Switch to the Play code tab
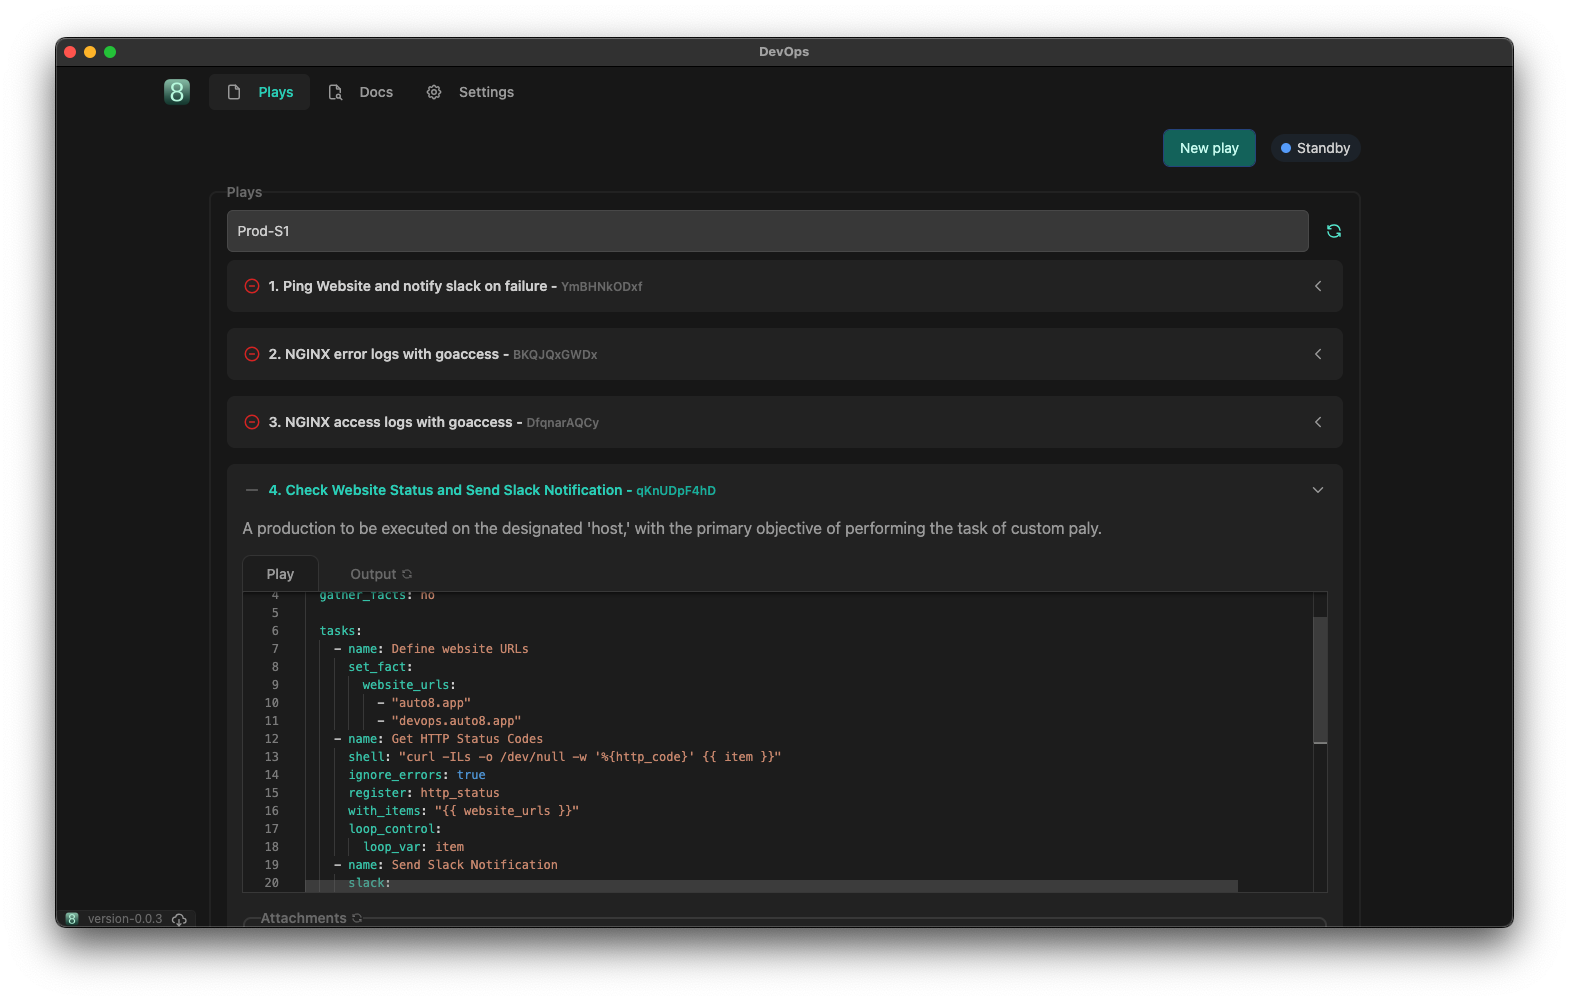Viewport: 1569px width, 1001px height. pyautogui.click(x=280, y=574)
